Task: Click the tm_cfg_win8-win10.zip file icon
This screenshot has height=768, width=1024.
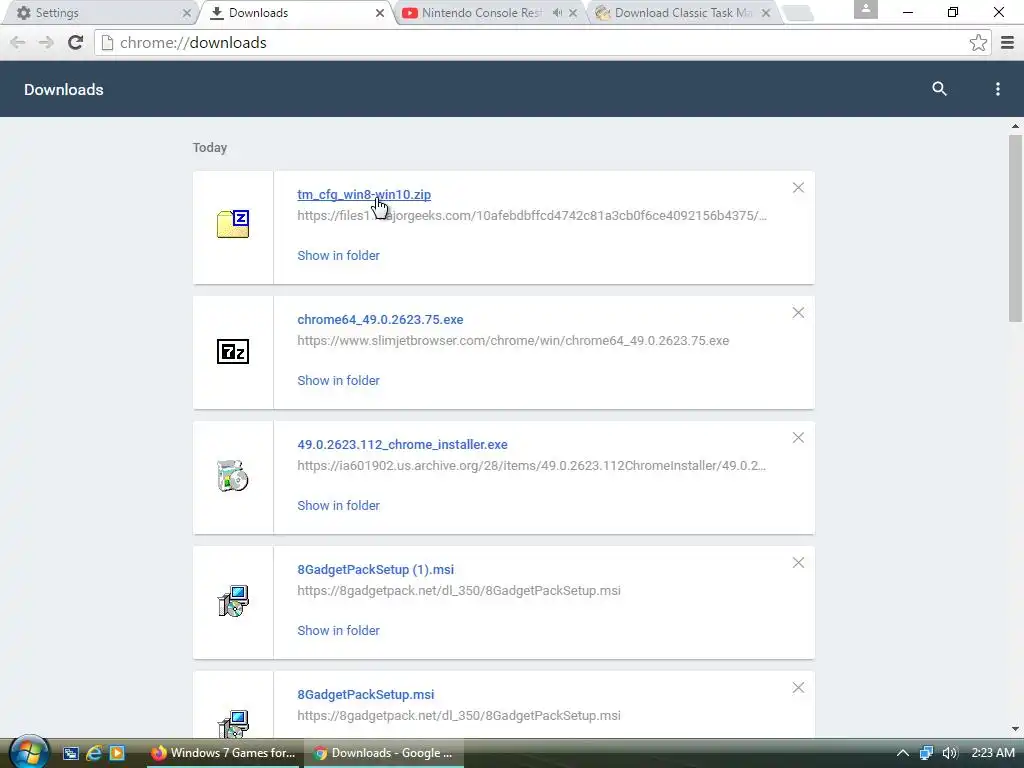Action: tap(233, 224)
